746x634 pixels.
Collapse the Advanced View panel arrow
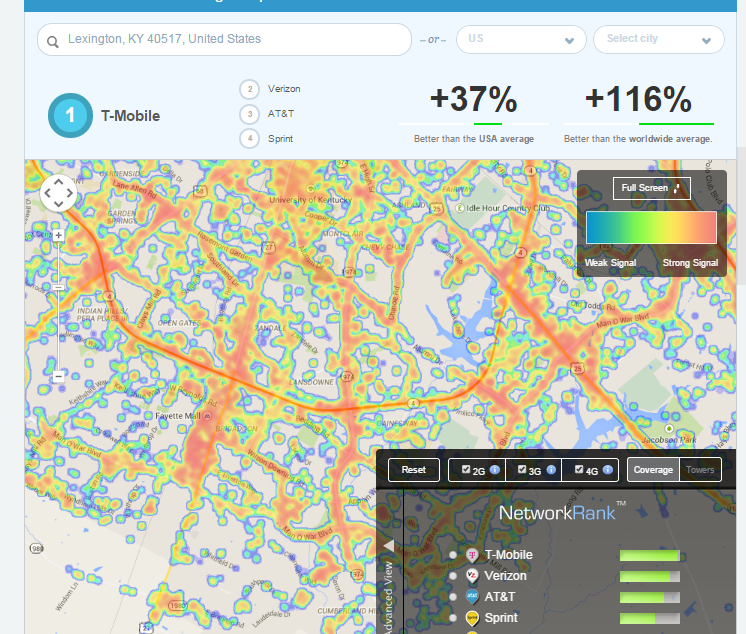pos(389,546)
